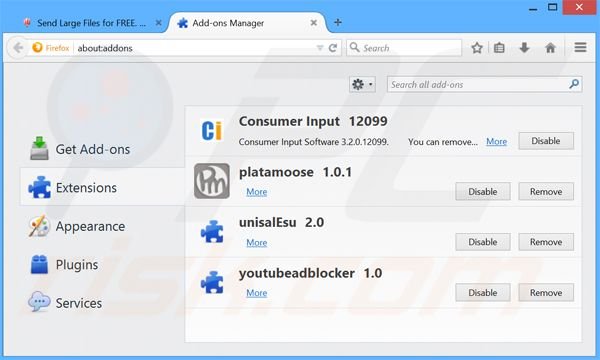The image size is (600, 360).
Task: Click Consumer Input Software 3.2.0.12099 description
Action: (313, 142)
